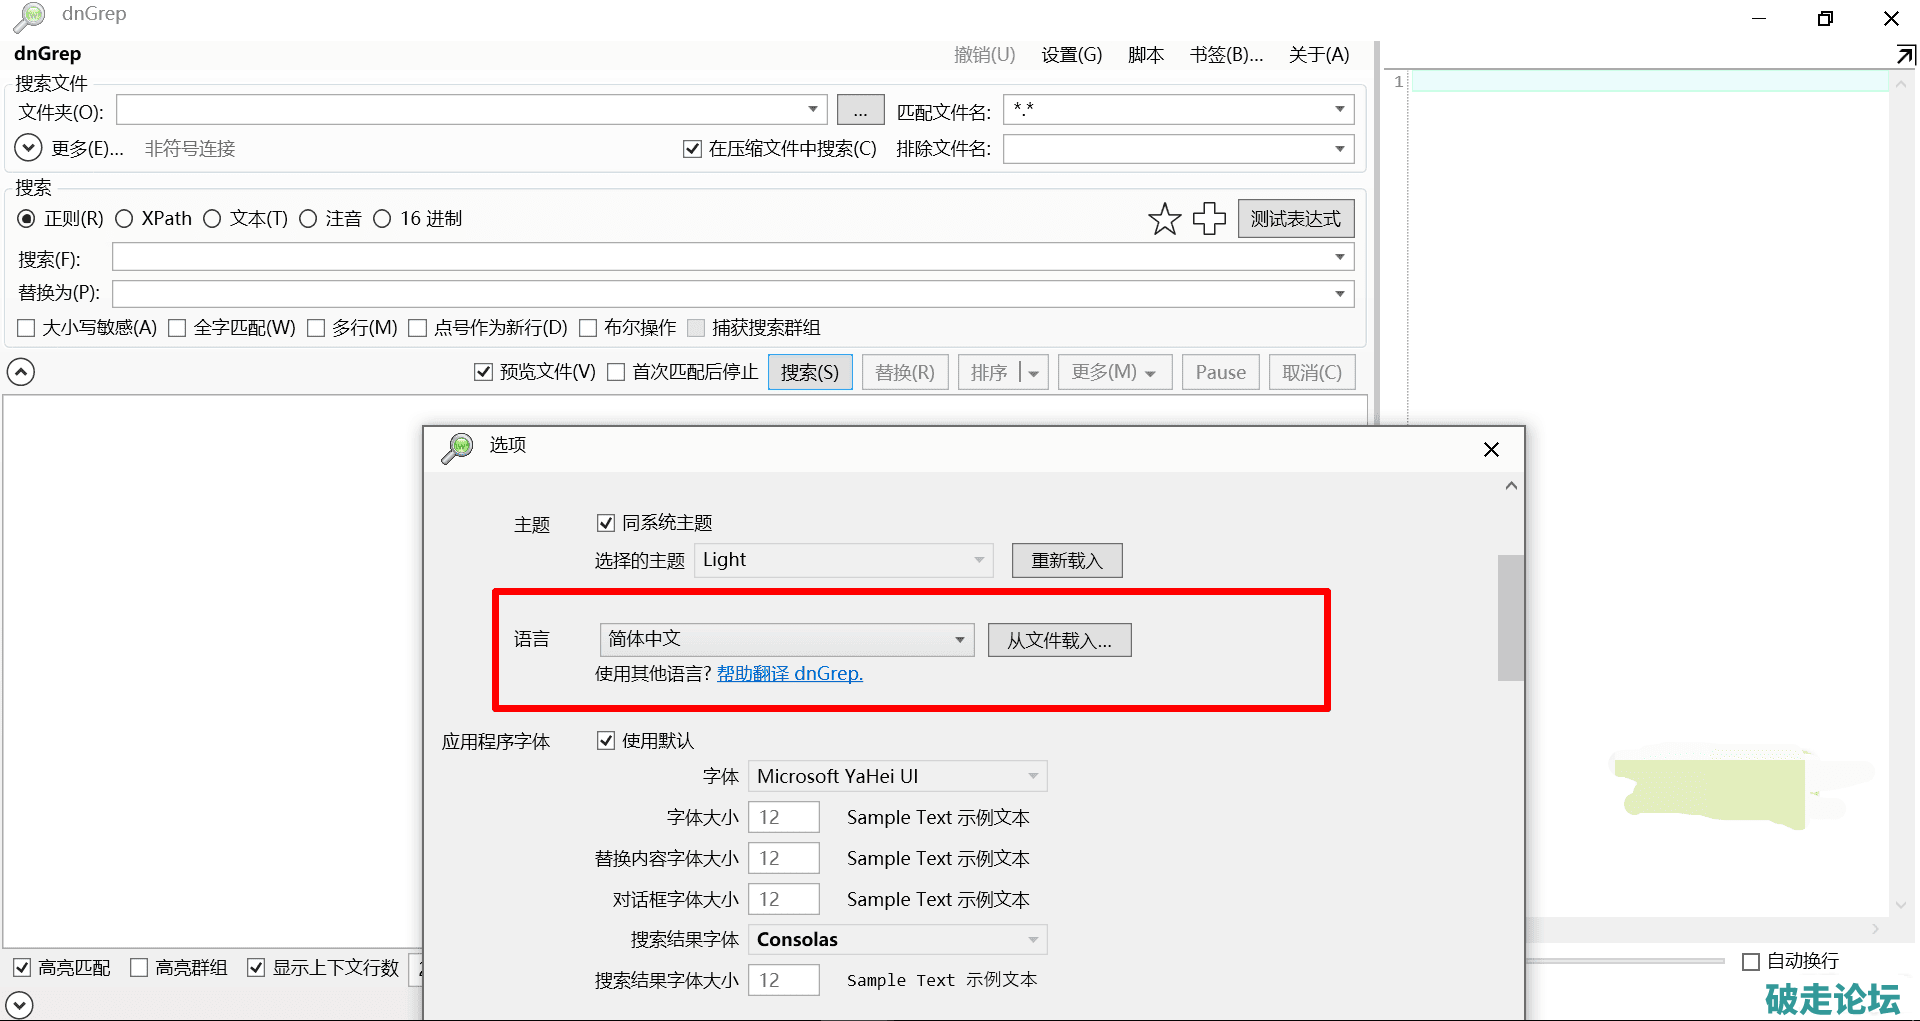Open the 关于(A) menu
The image size is (1920, 1021).
(x=1318, y=55)
